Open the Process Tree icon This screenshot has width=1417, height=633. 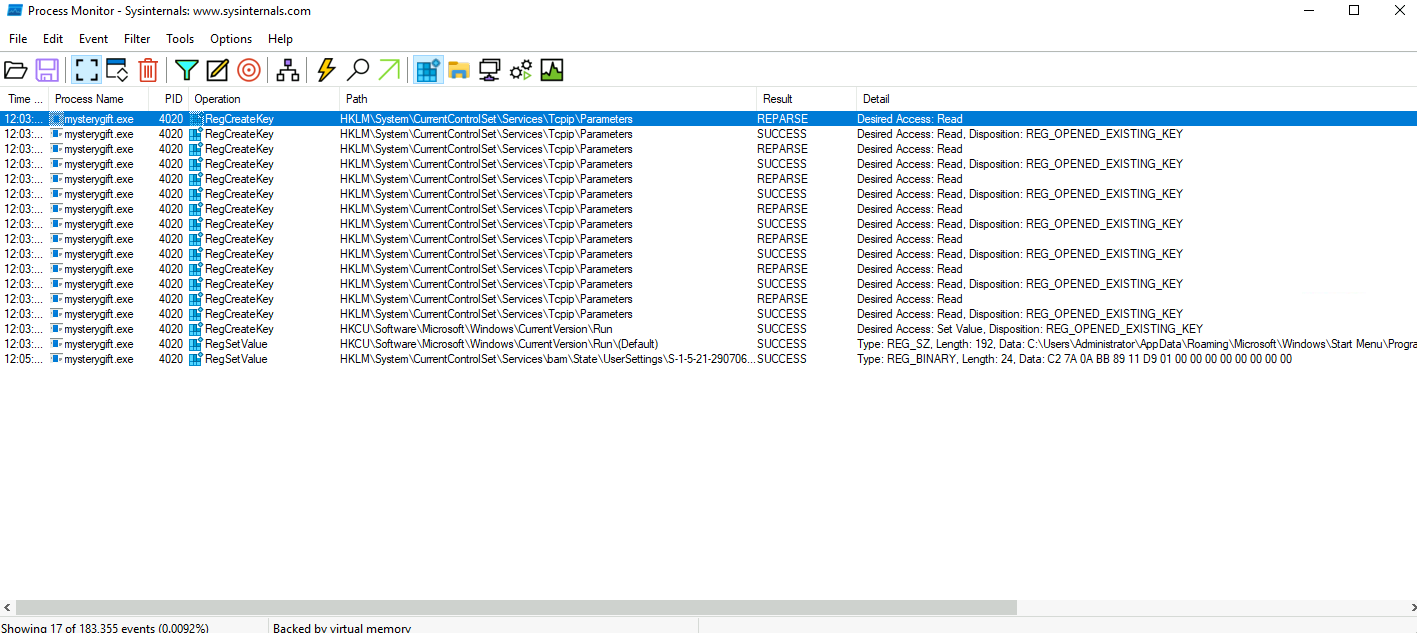[x=288, y=70]
